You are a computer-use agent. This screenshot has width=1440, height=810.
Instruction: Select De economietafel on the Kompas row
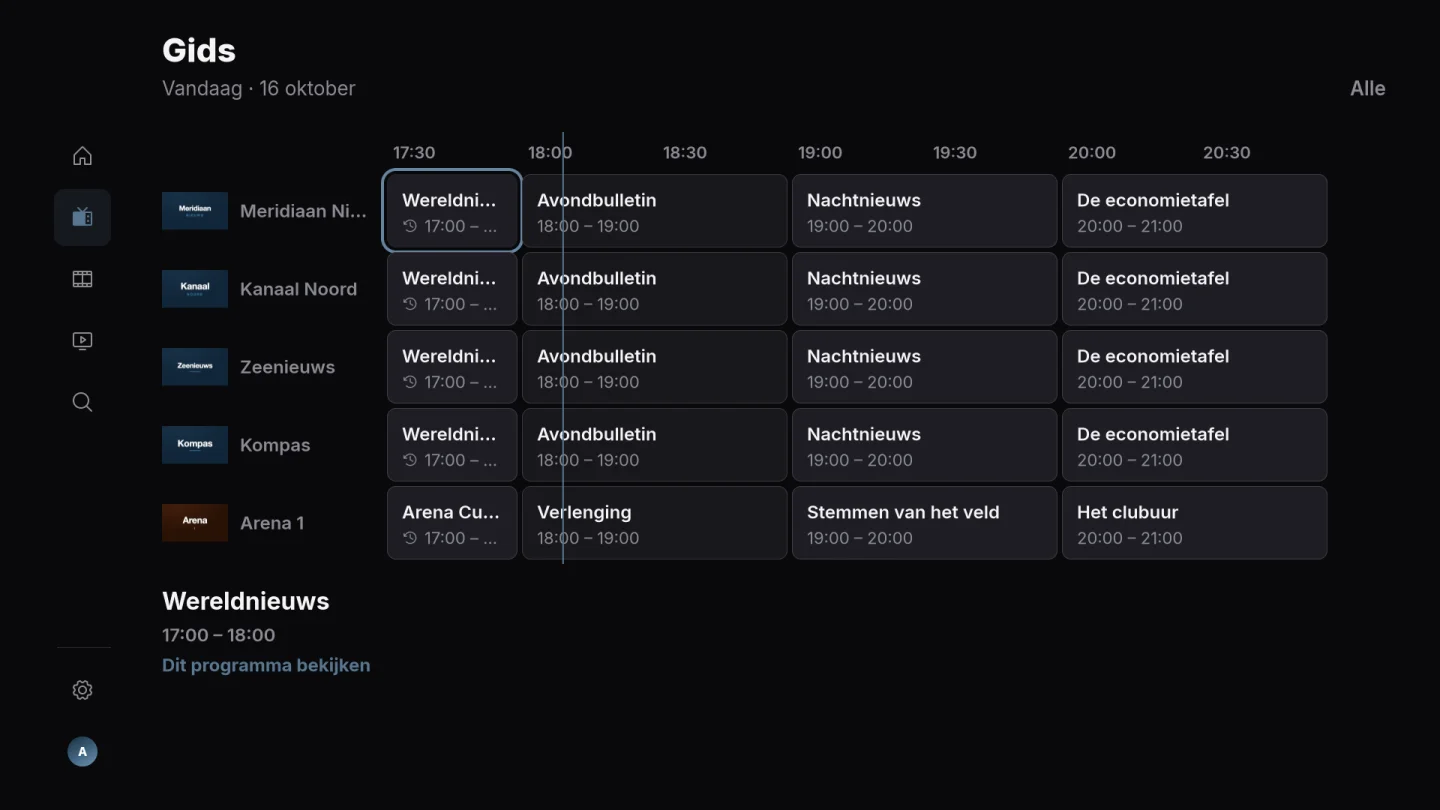click(x=1195, y=445)
